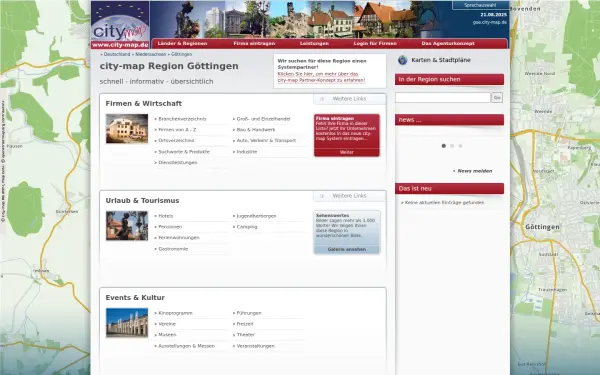Open Ferienwohnungen link
Image resolution: width=600 pixels, height=375 pixels.
click(179, 238)
